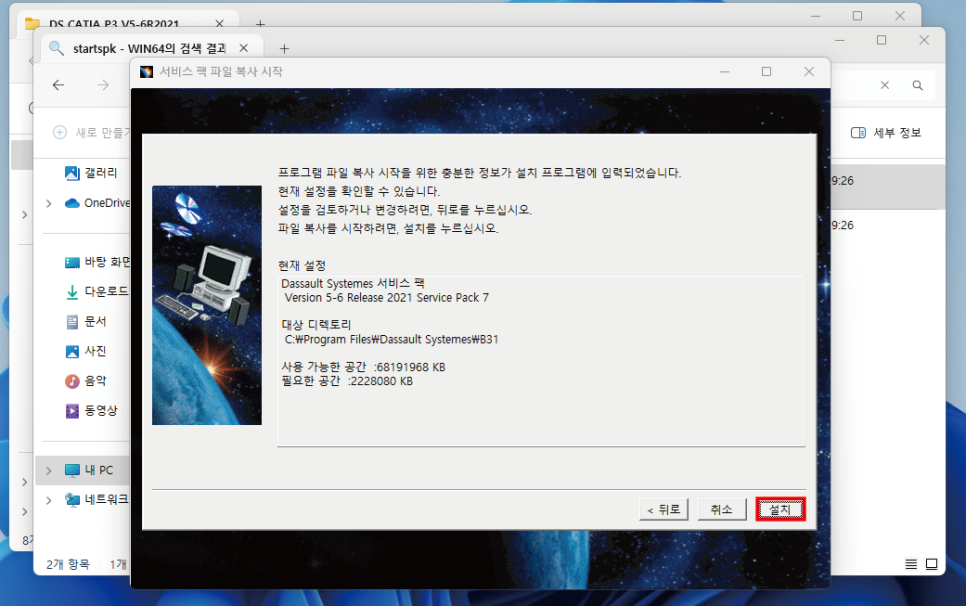Go back with the < 뒤로 button
966x606 pixels.
coord(664,509)
